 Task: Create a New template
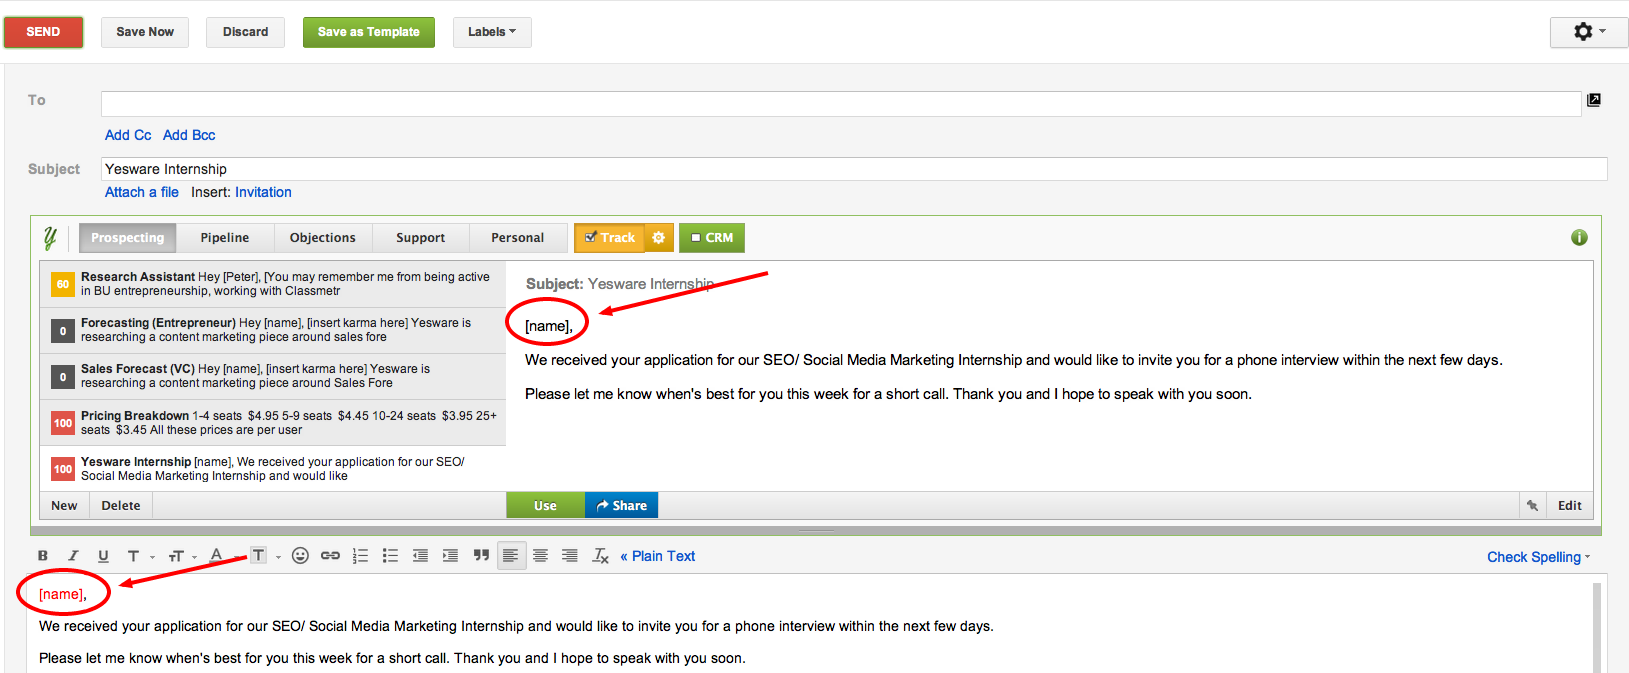point(64,506)
